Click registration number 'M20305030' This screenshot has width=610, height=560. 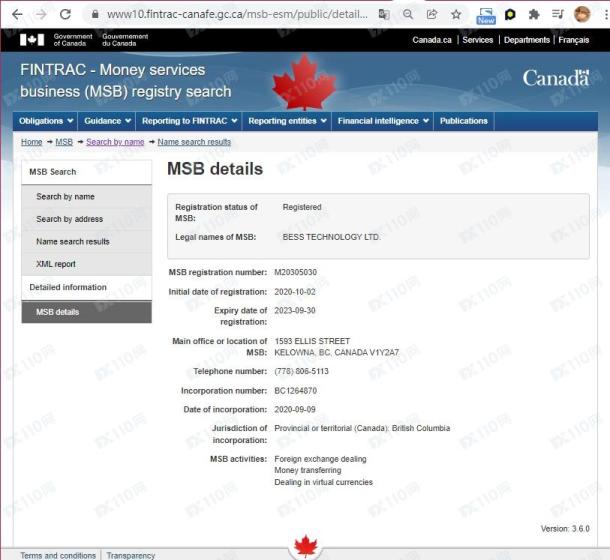click(296, 272)
